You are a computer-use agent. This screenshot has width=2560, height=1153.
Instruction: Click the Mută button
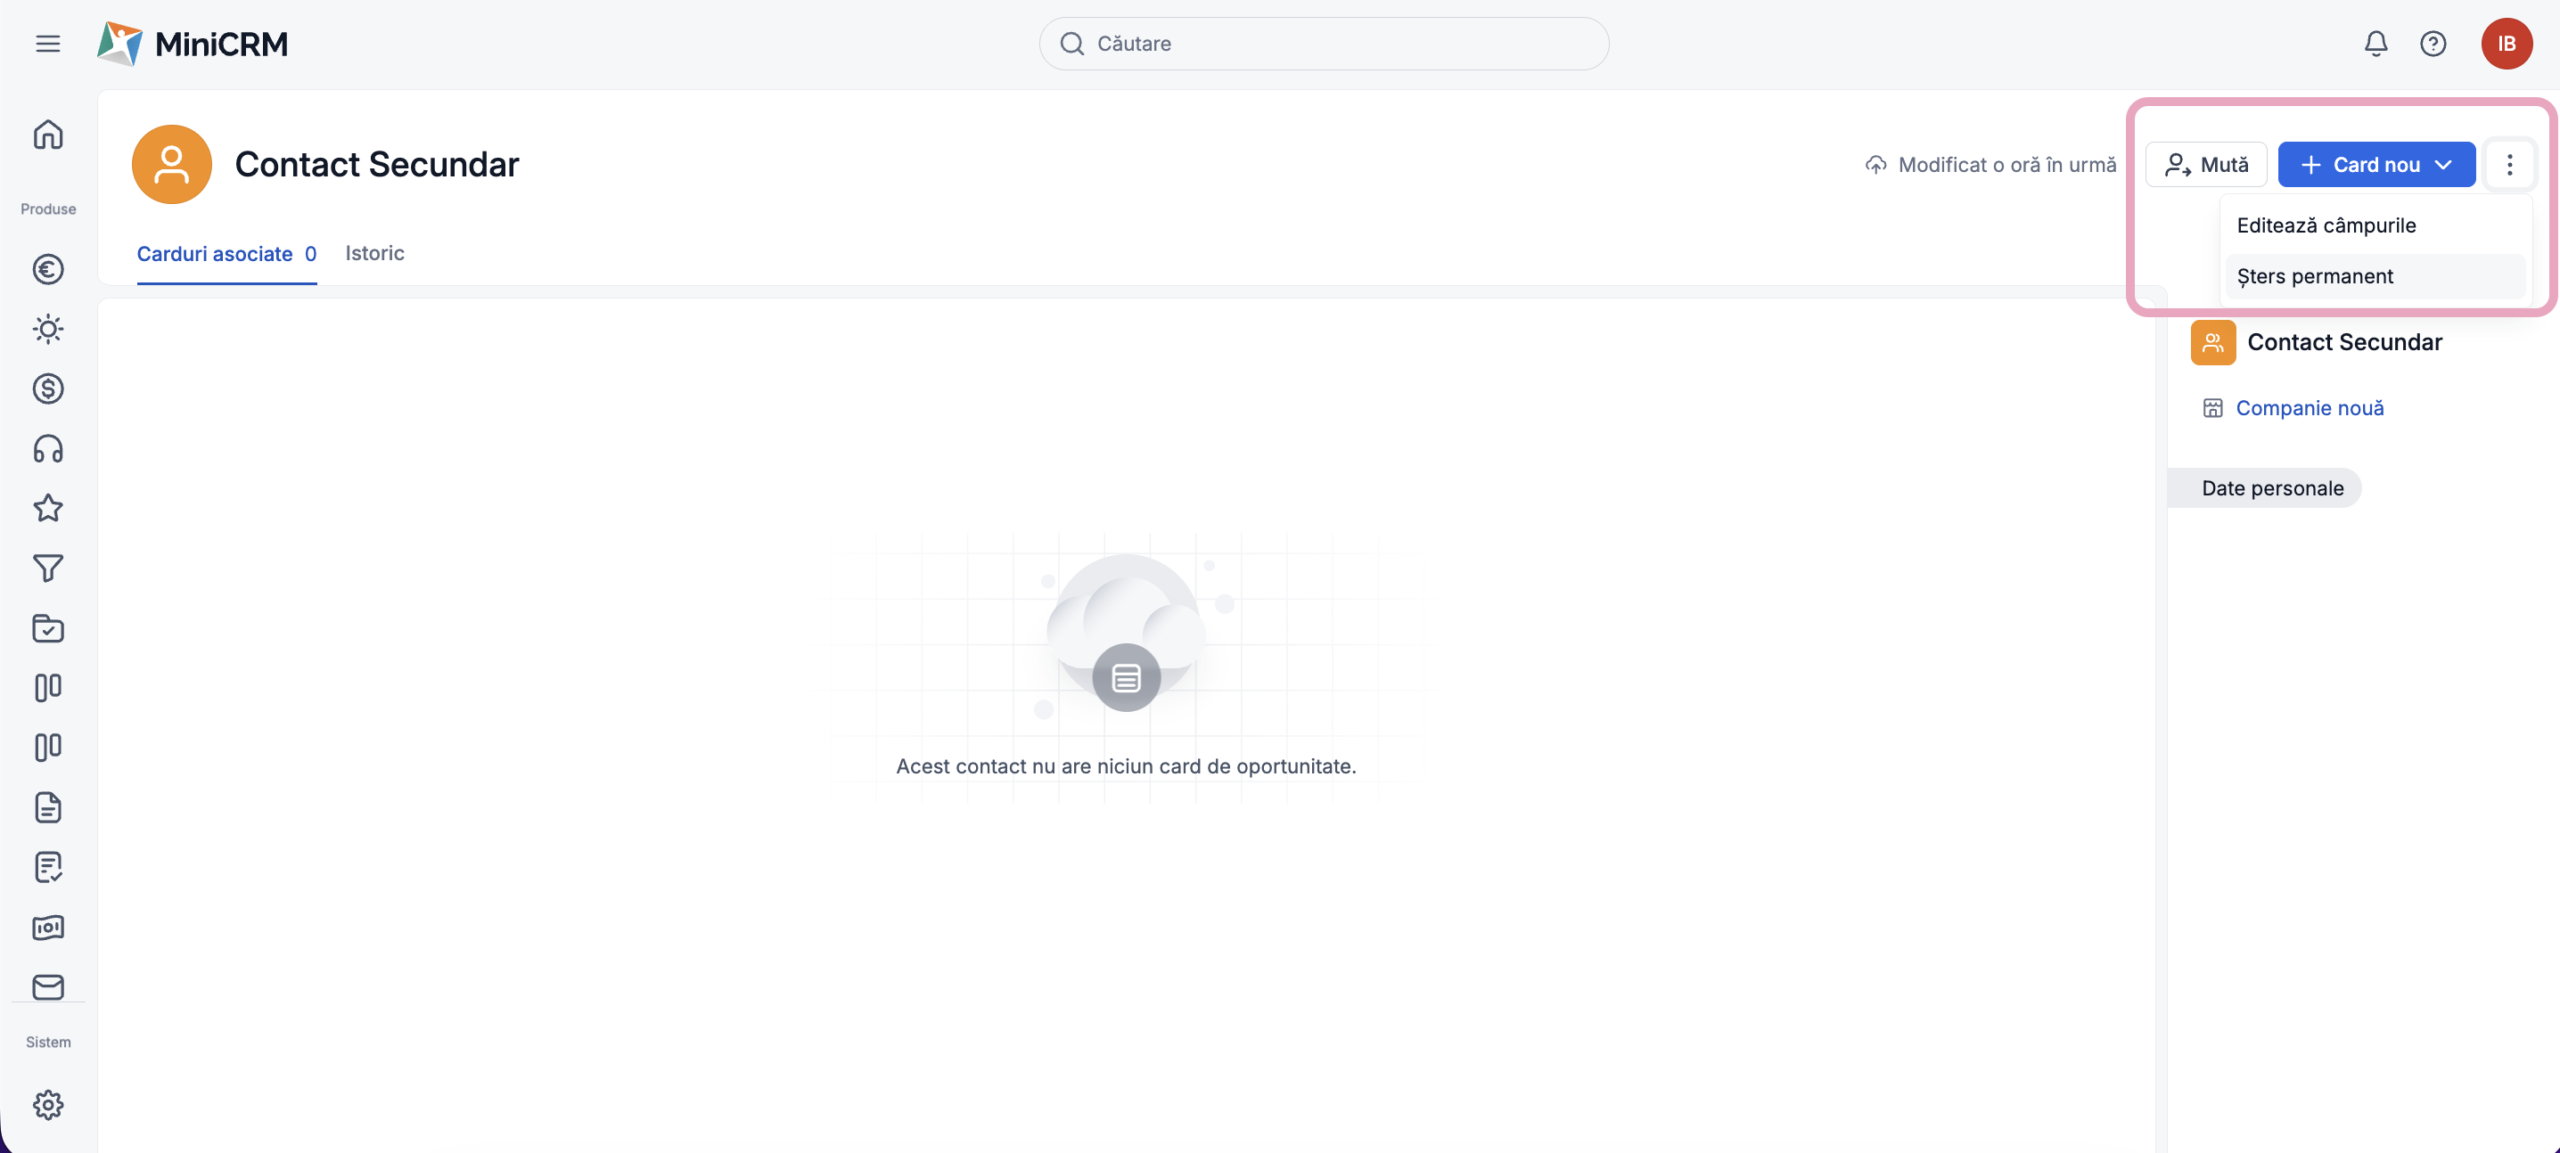[x=2206, y=165]
